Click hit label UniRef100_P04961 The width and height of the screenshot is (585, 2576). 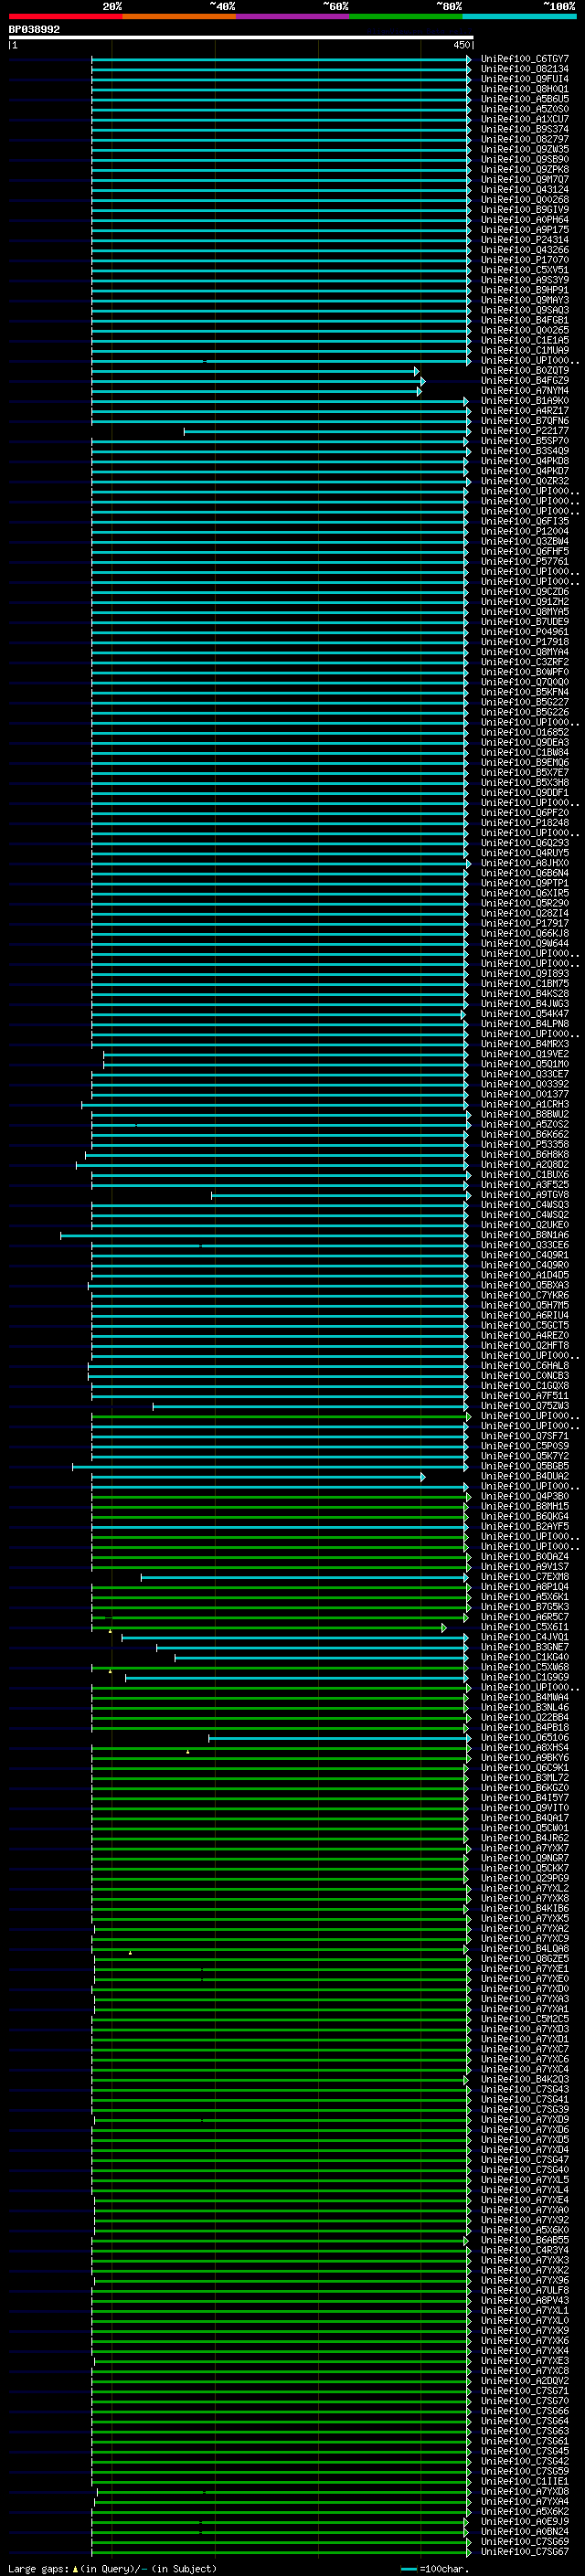524,632
